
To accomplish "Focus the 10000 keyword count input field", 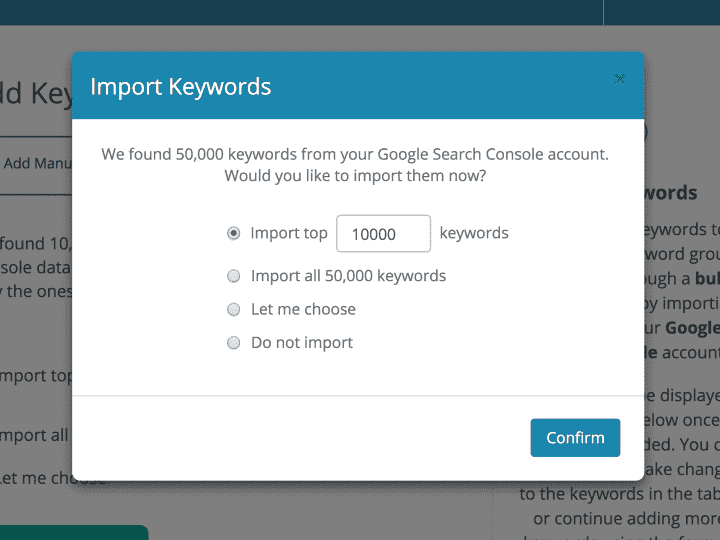I will (383, 234).
